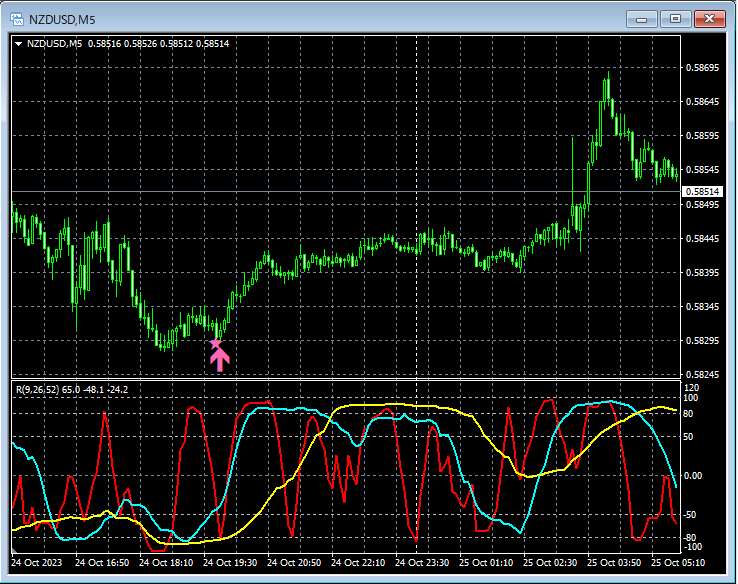Click the pink up-arrow buy signal
This screenshot has width=738, height=584.
(x=220, y=360)
